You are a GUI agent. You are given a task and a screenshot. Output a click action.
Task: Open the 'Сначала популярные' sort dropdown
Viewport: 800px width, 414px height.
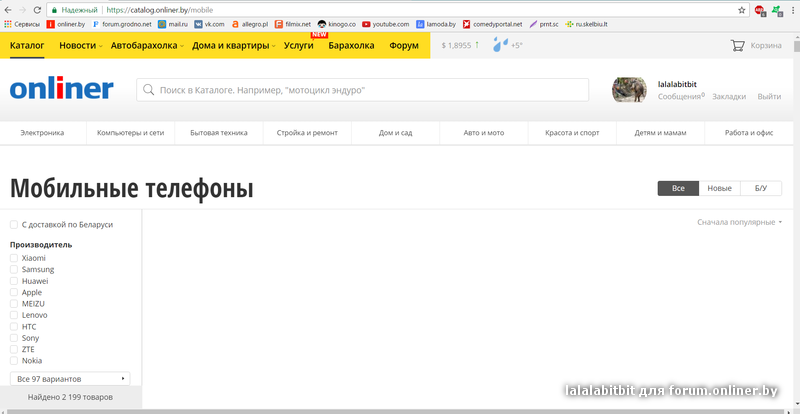point(739,222)
